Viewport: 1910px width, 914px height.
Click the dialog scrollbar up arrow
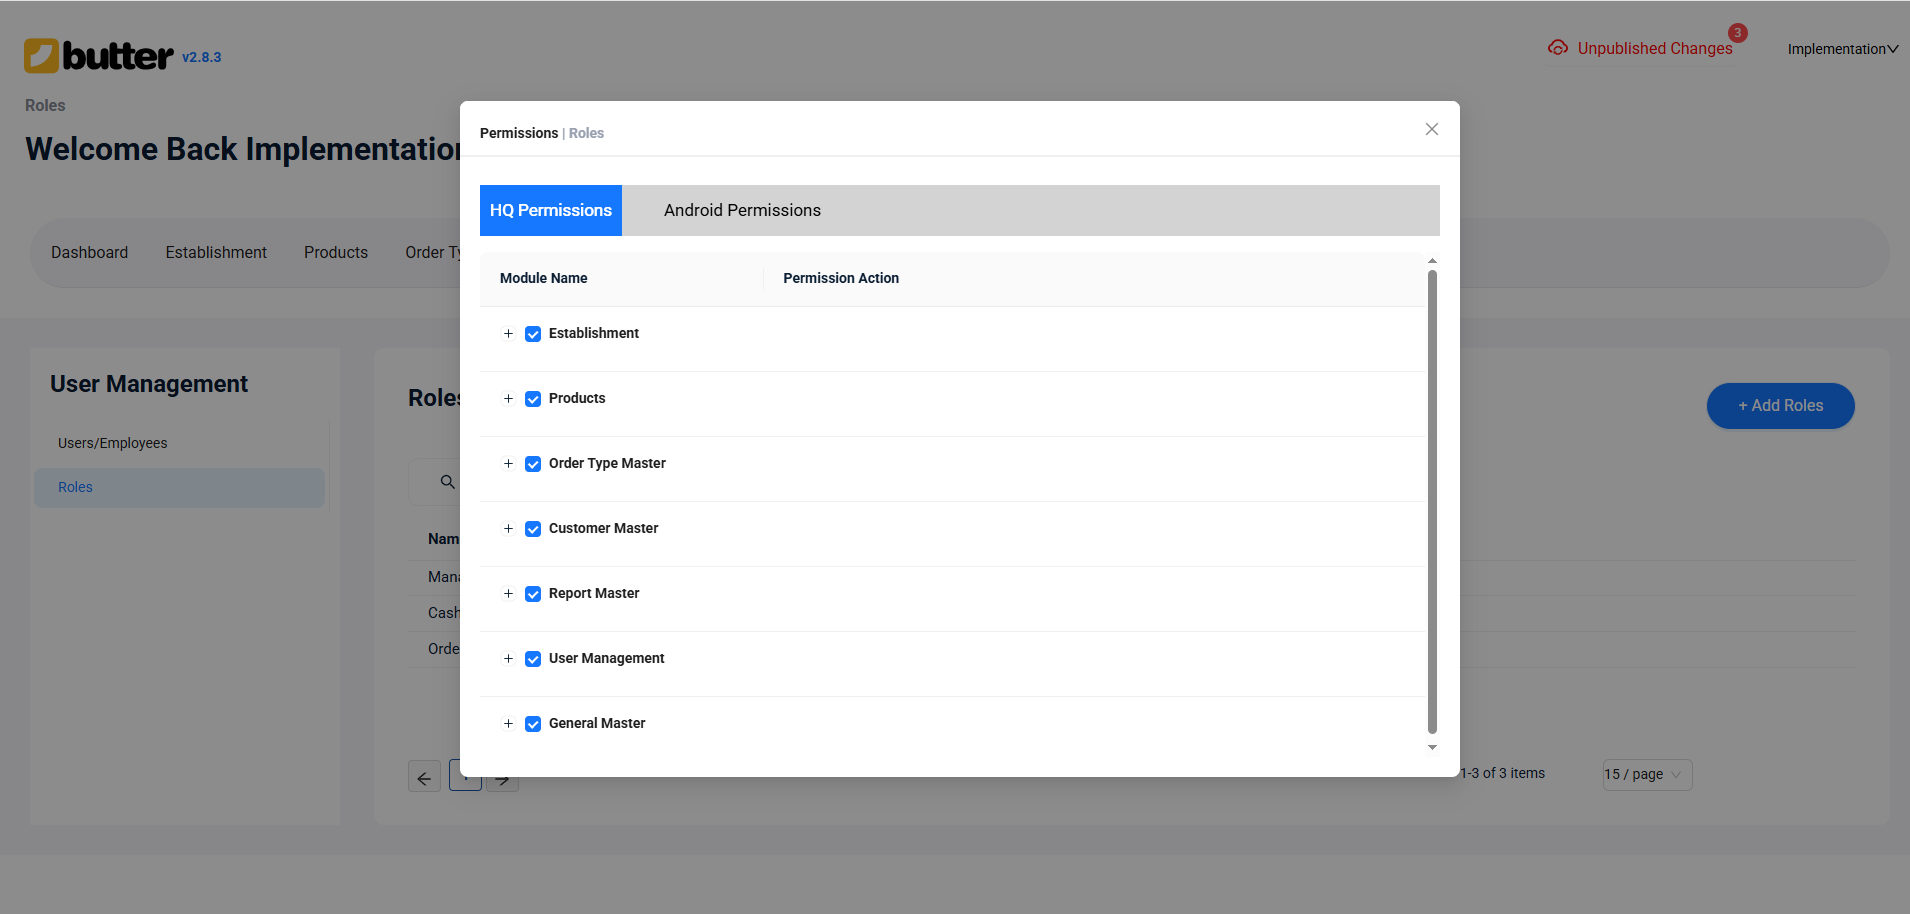pos(1432,260)
